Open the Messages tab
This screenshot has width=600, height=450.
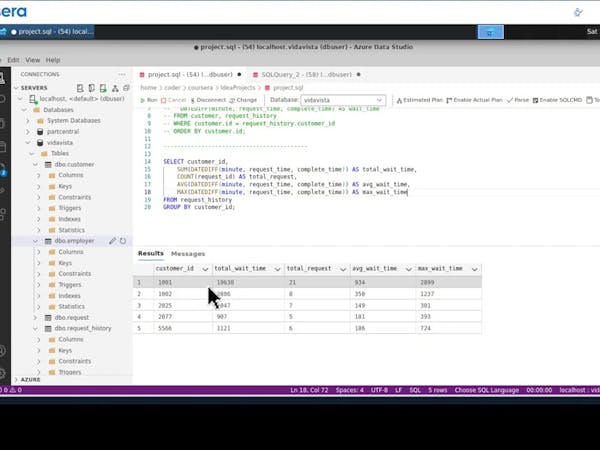(188, 254)
